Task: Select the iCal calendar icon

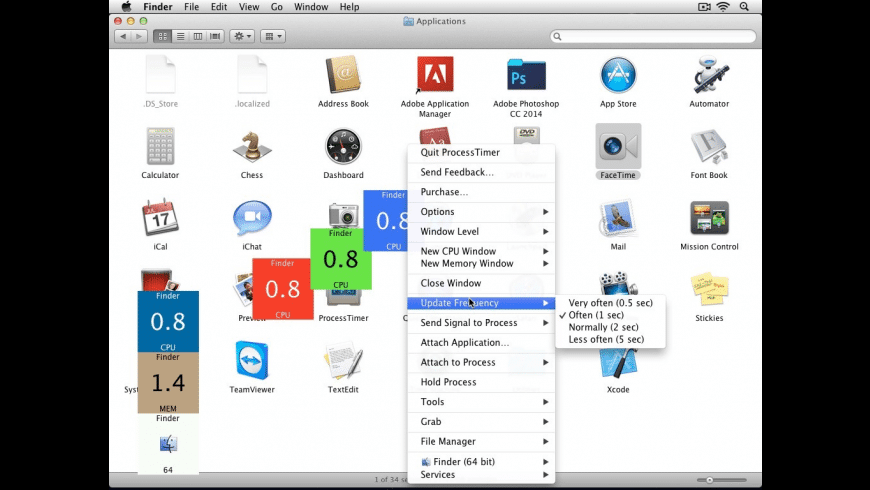Action: (160, 217)
